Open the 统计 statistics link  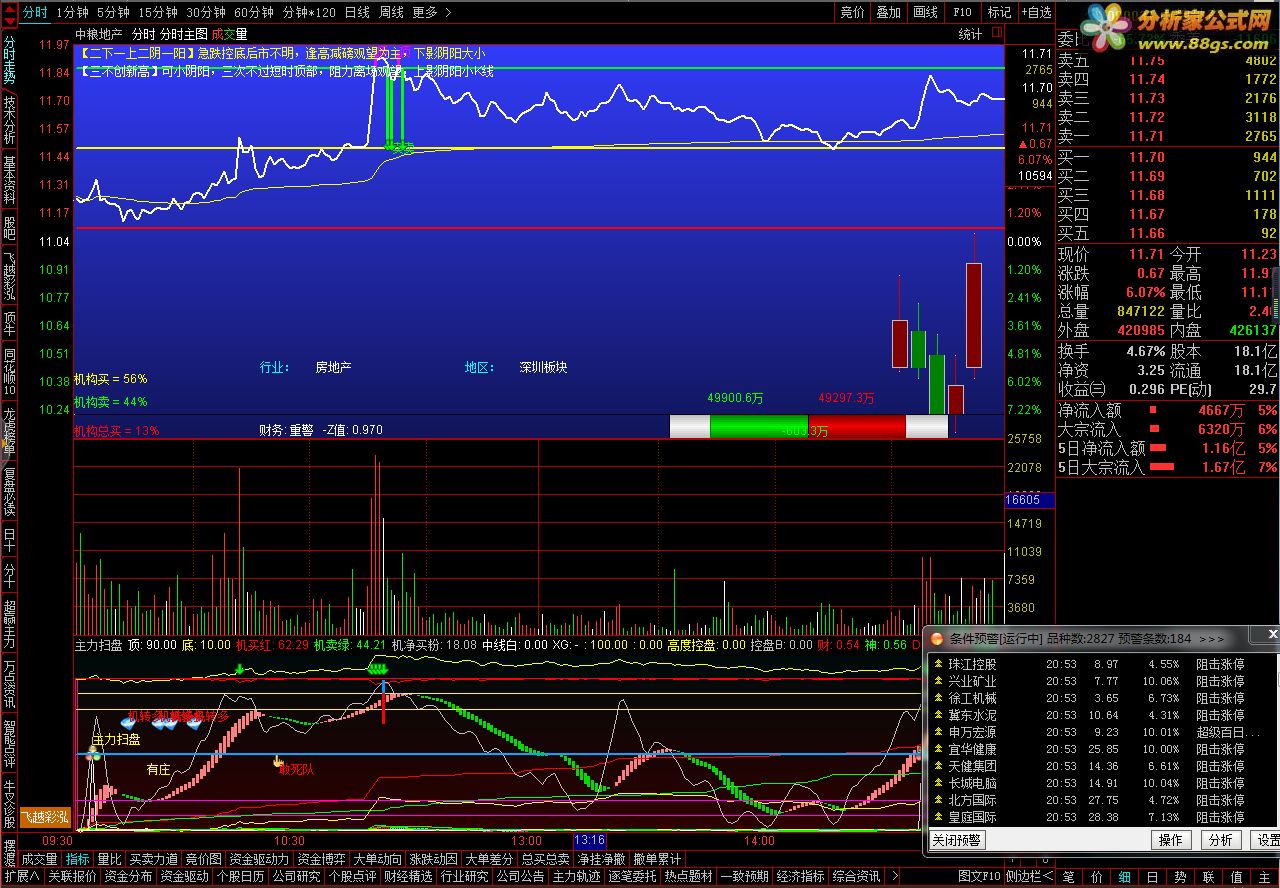(x=970, y=34)
